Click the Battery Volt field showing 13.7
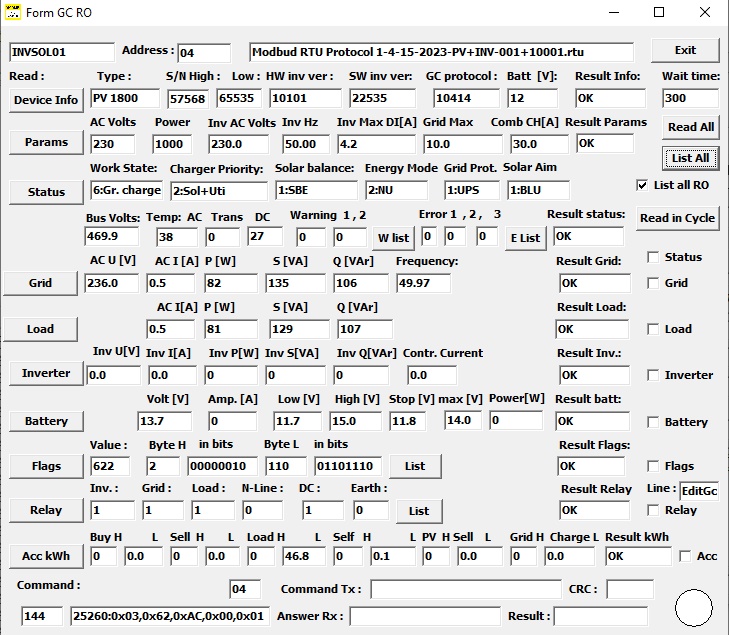The height and width of the screenshot is (635, 729). click(165, 421)
